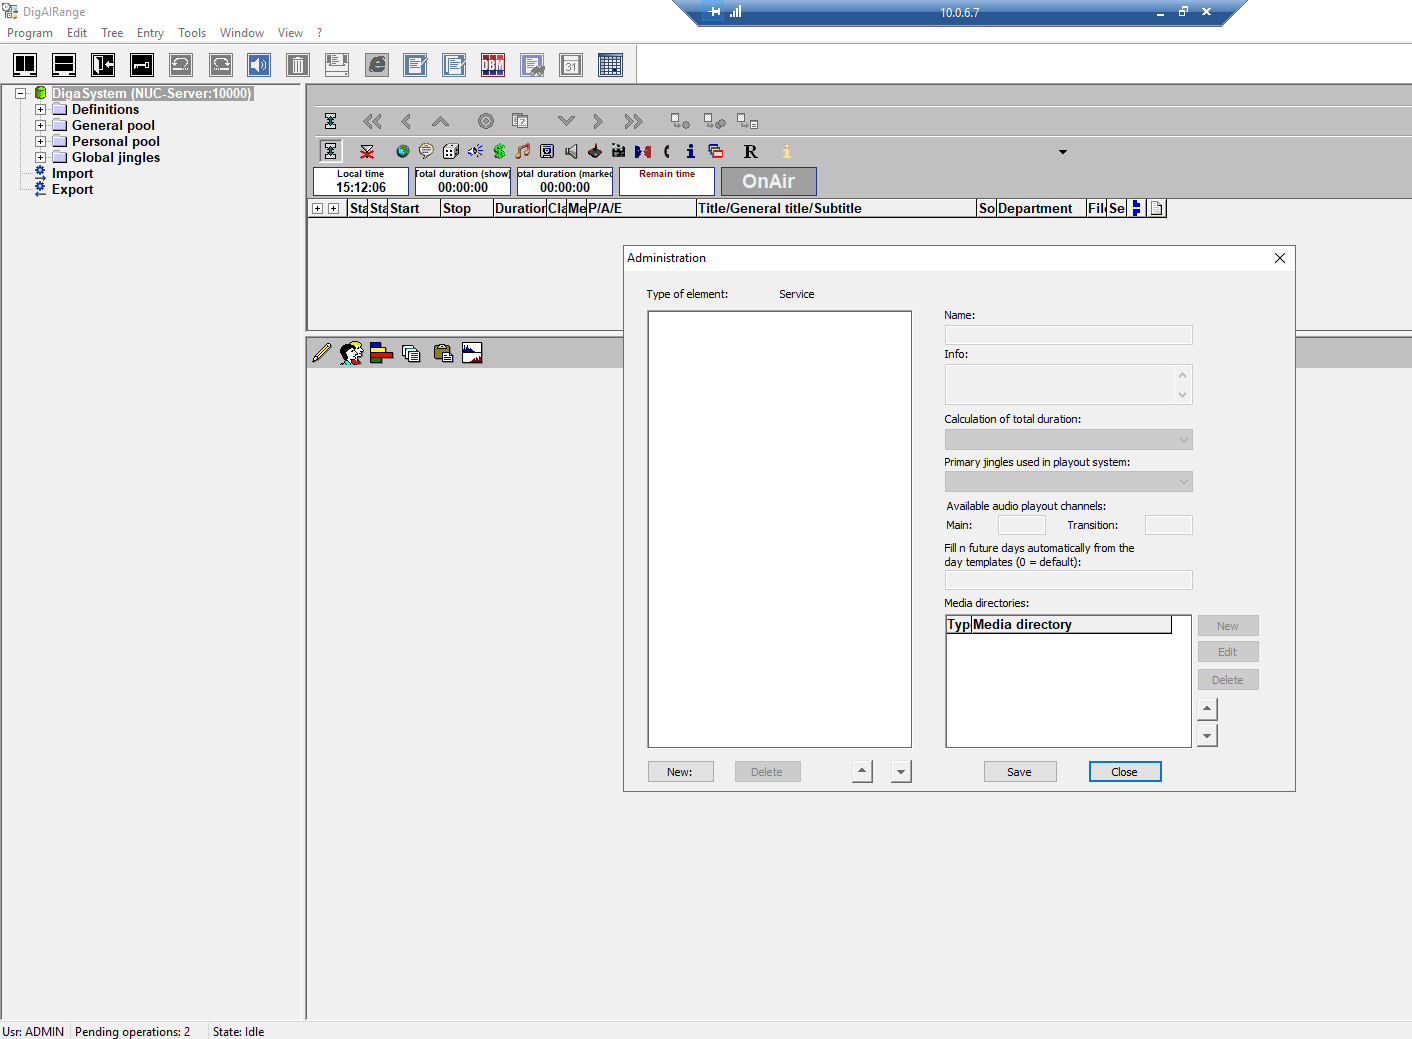Click into the Name input field
This screenshot has height=1039, width=1412.
point(1068,335)
